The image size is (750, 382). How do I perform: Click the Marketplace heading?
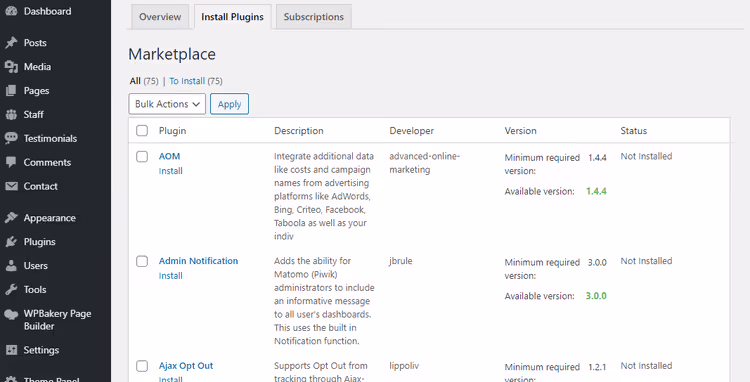[172, 54]
